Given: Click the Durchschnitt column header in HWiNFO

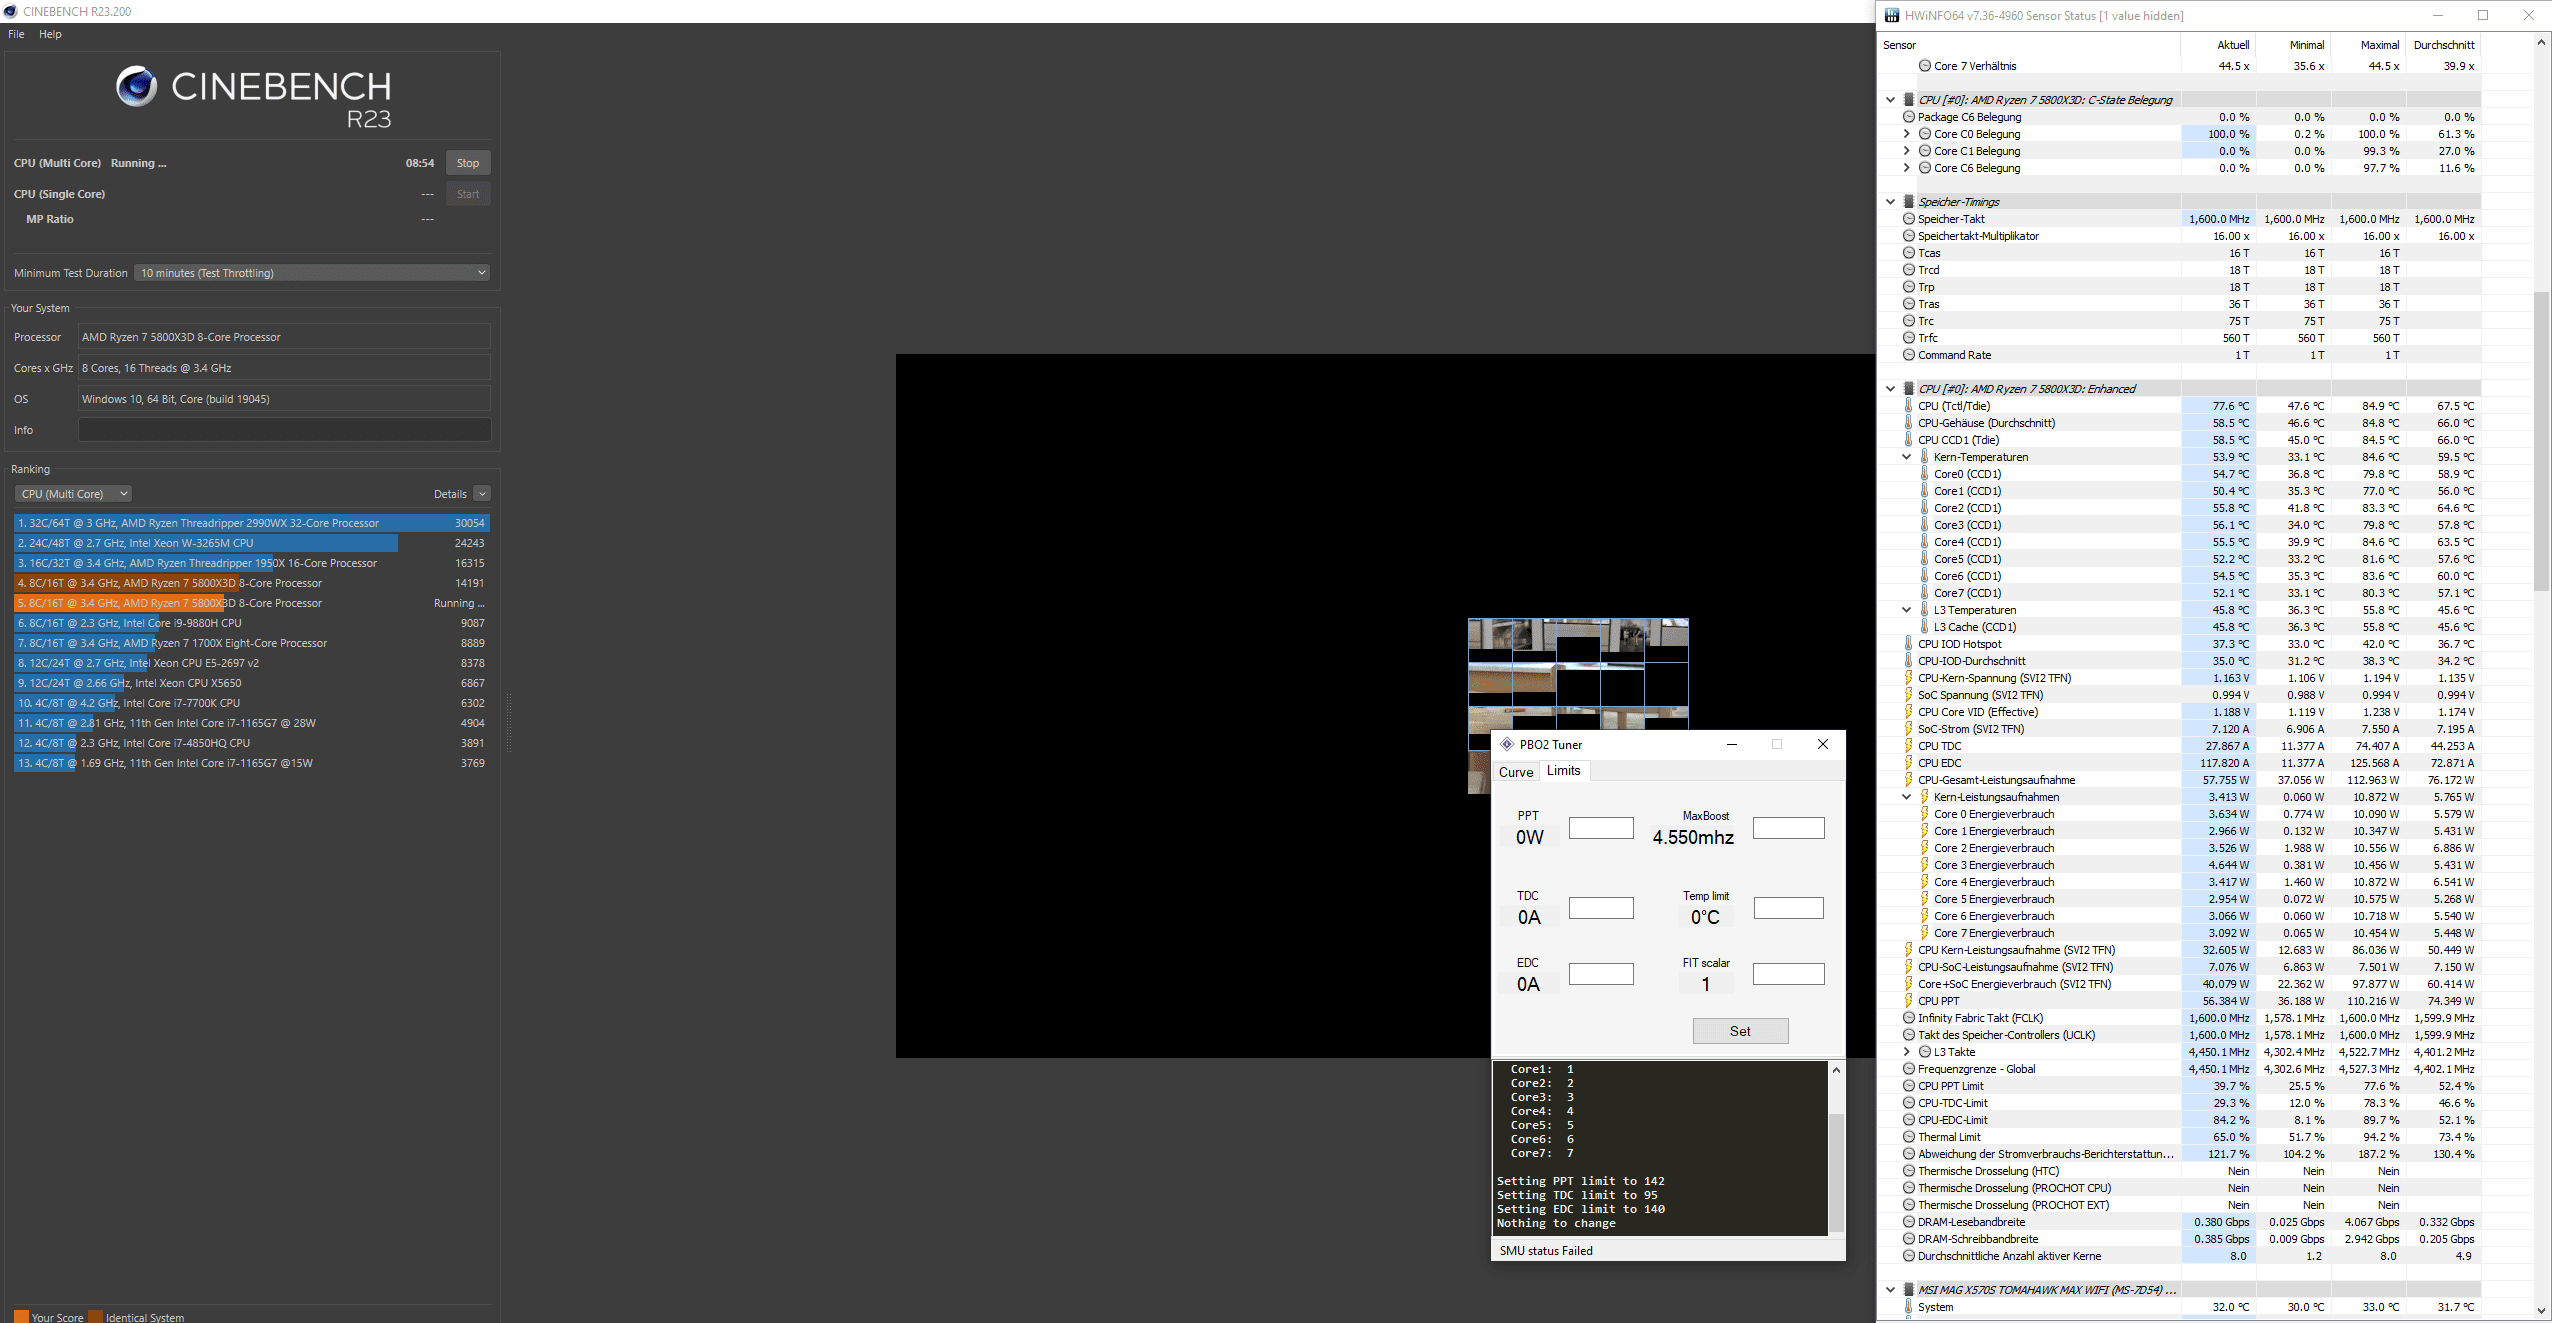Looking at the screenshot, I should (x=2443, y=45).
